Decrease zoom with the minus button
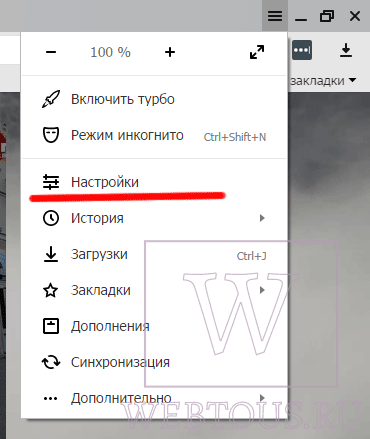Screen dimensions: 370x439 click(x=51, y=52)
